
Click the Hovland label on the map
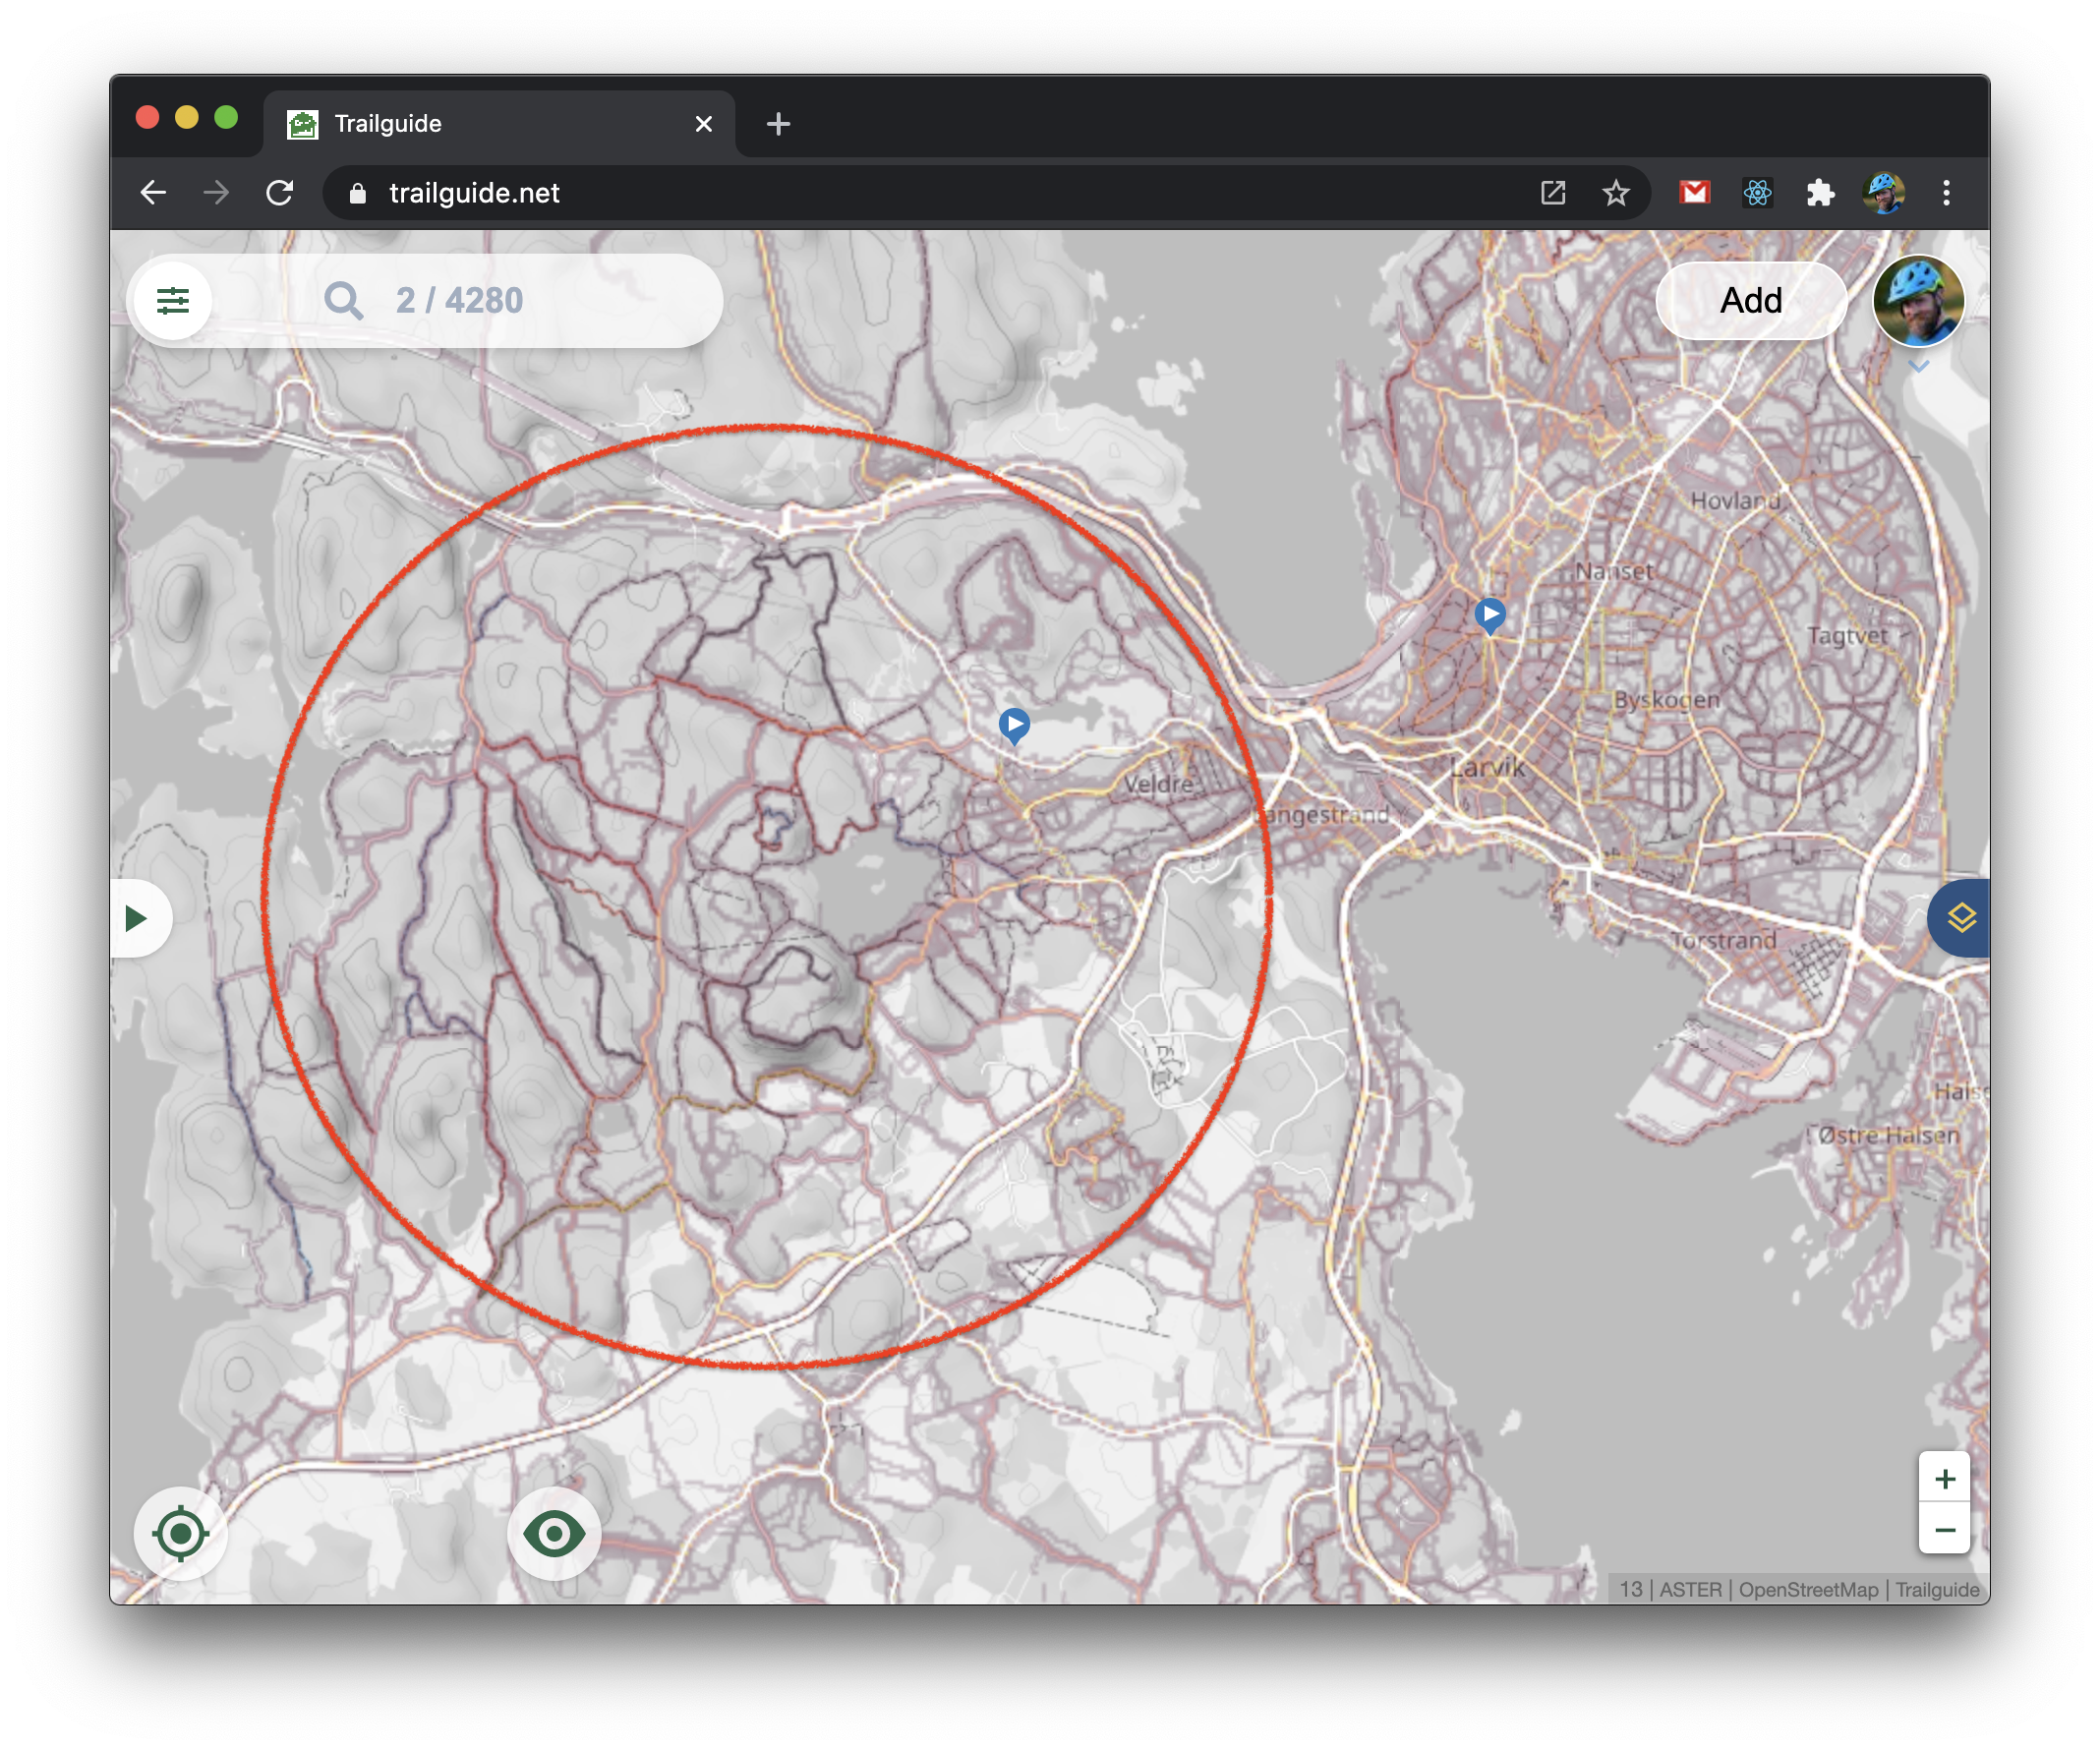click(1735, 500)
